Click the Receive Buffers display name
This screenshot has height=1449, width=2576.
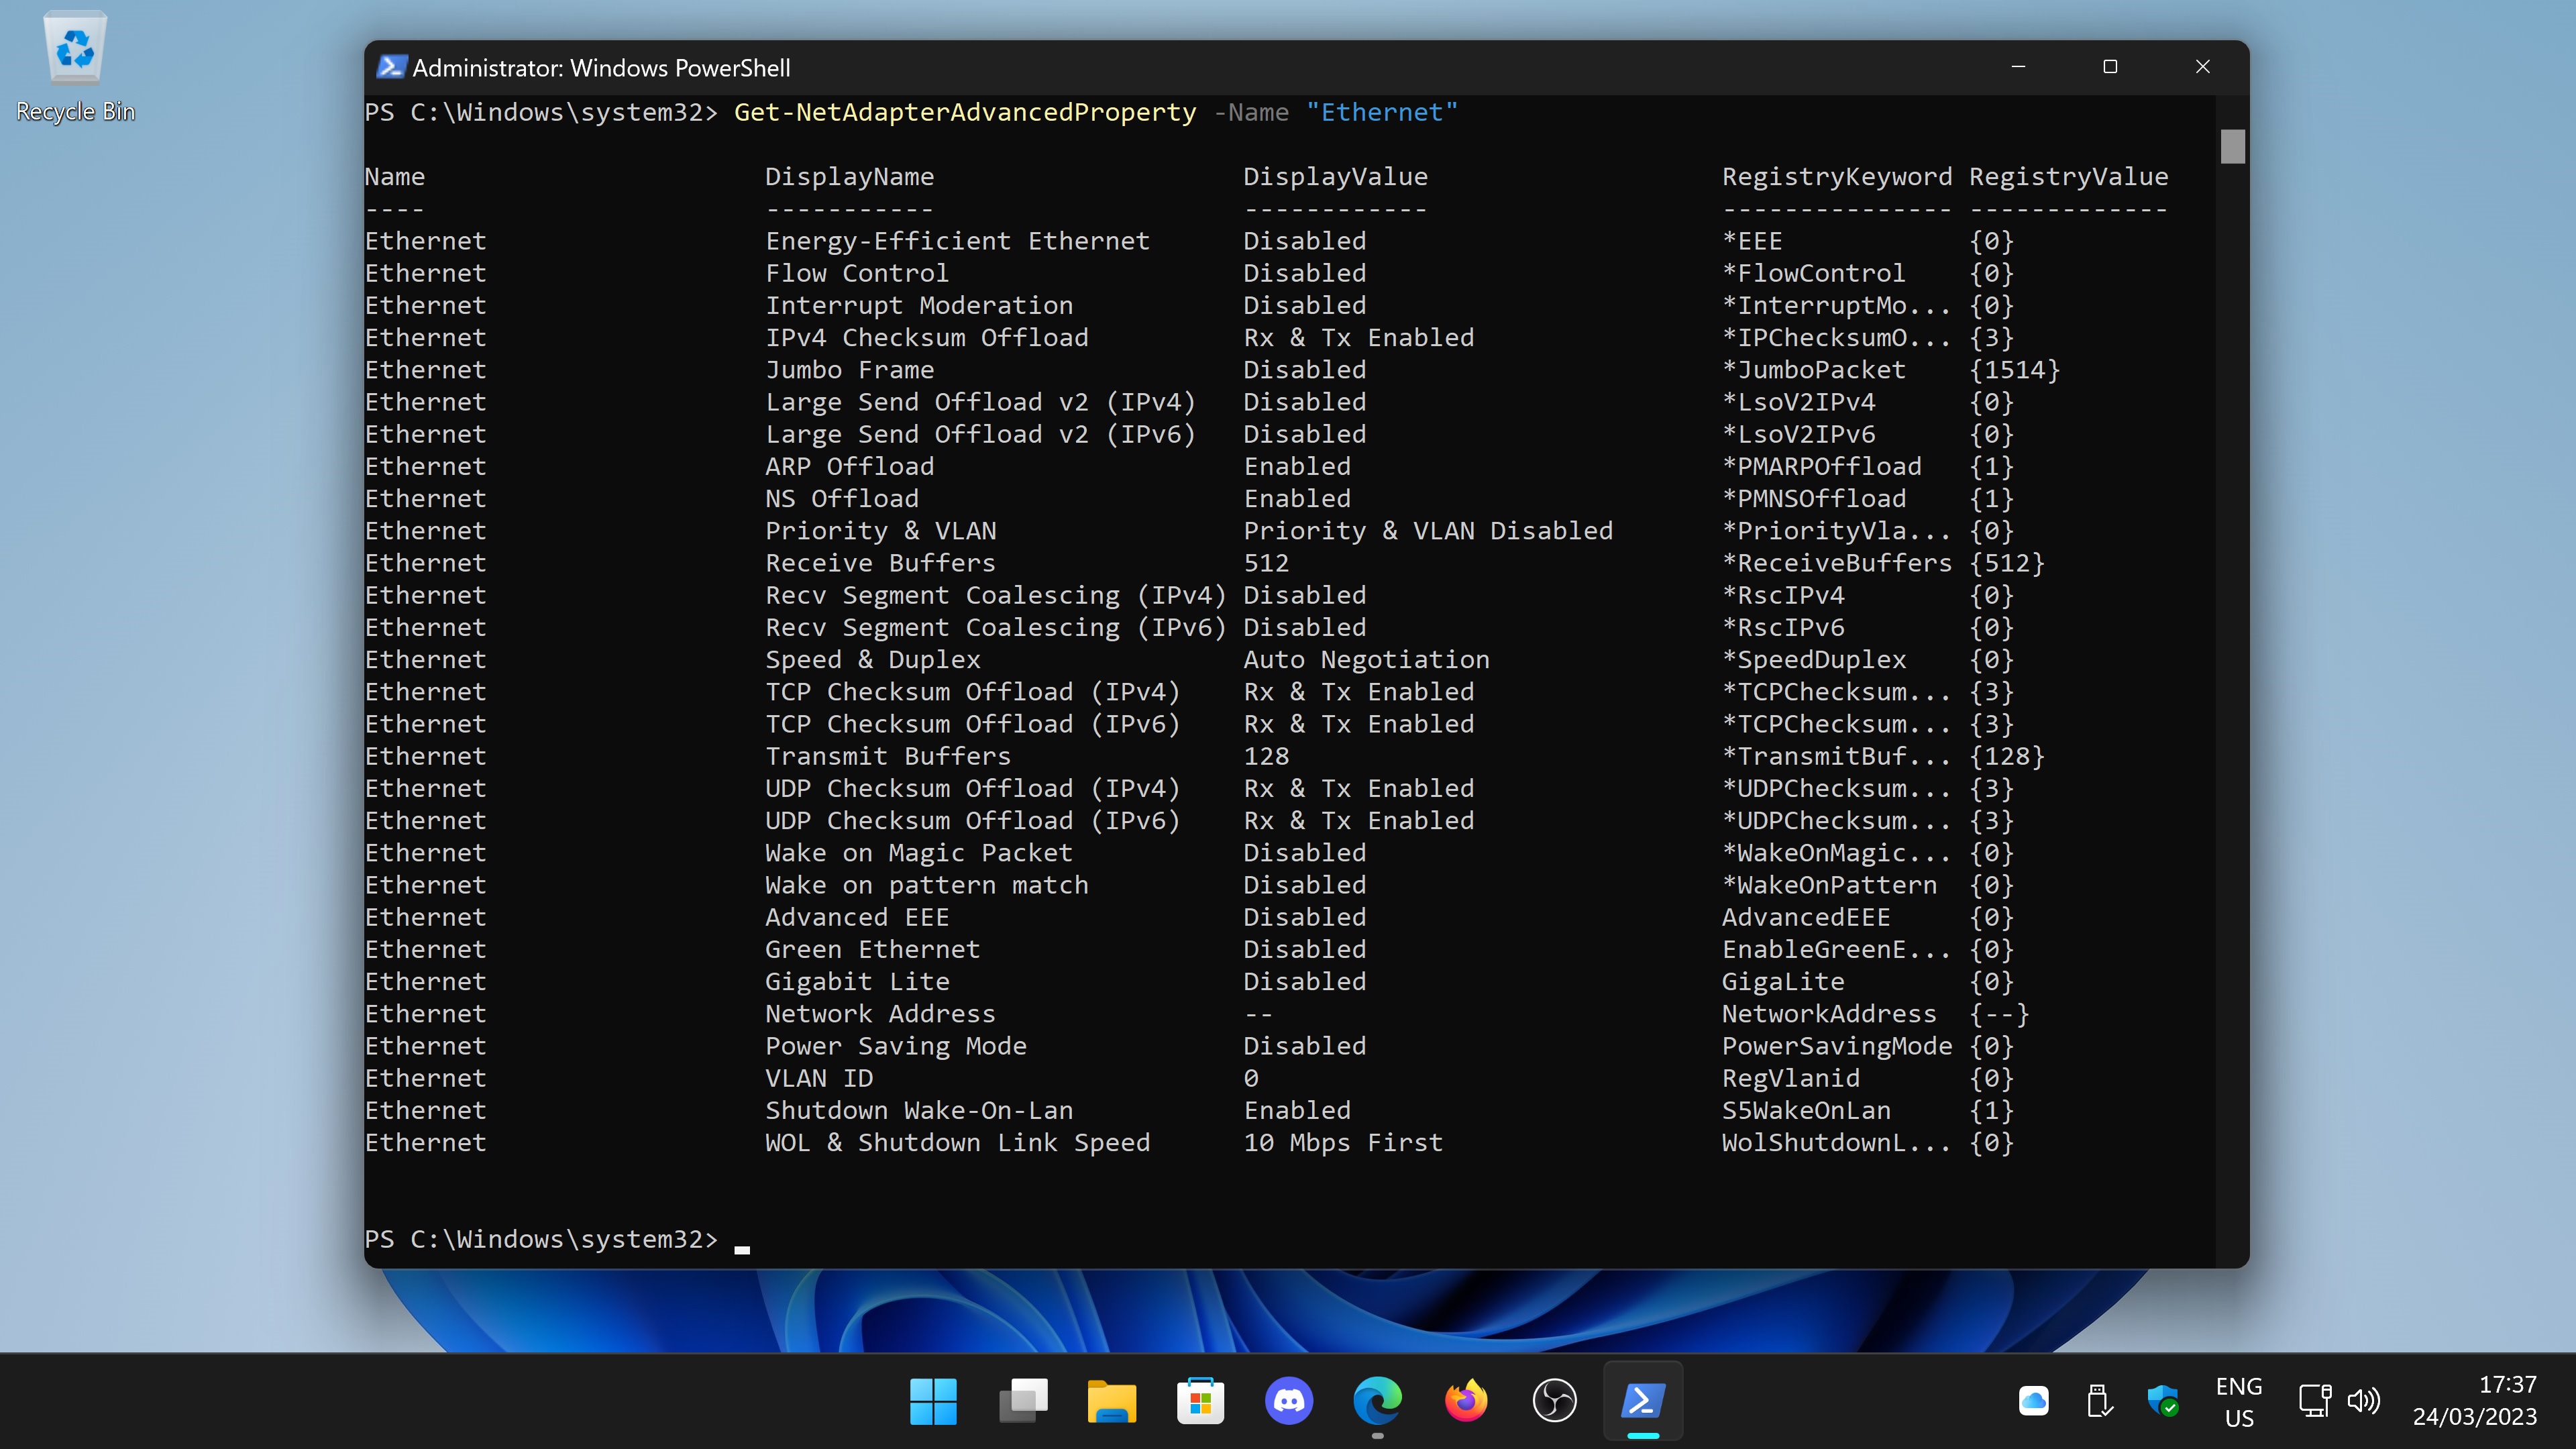tap(880, 563)
